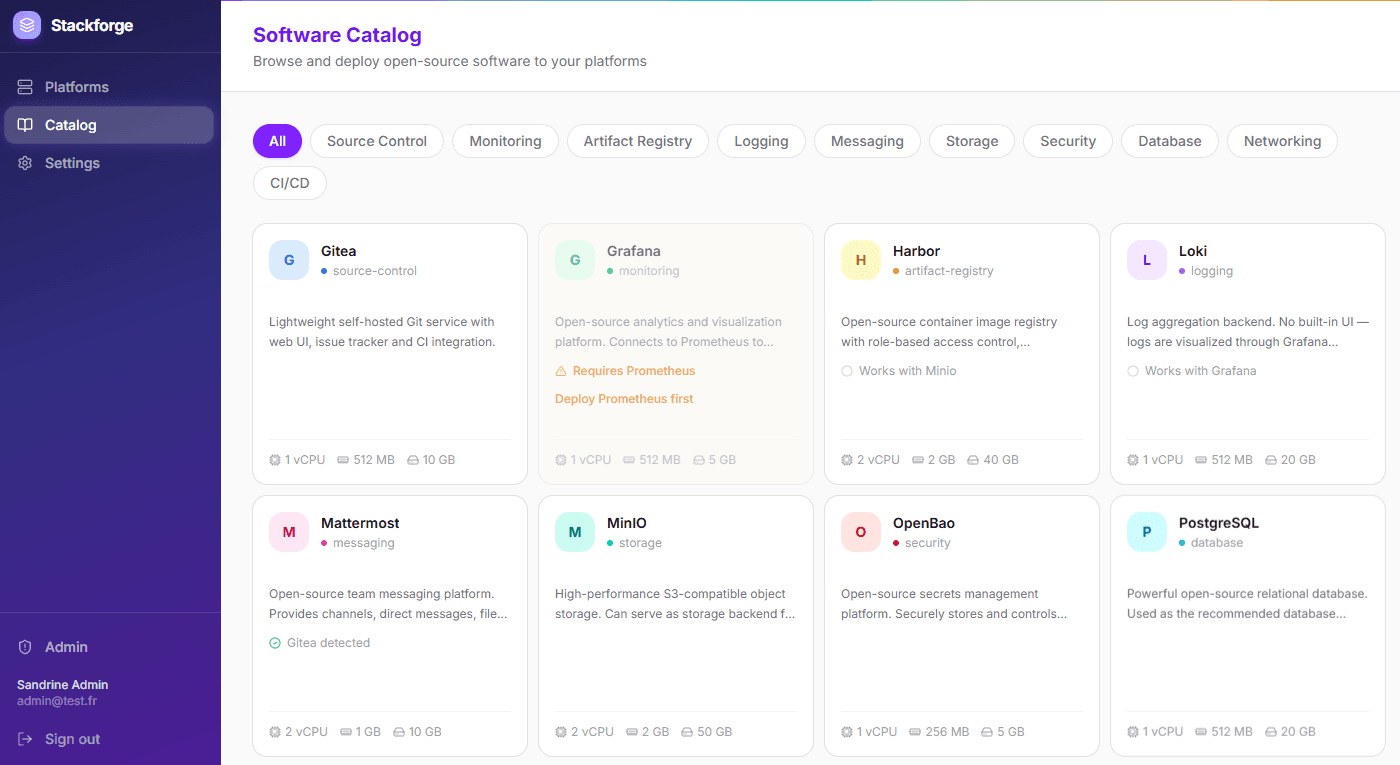Click the MinIO M icon
This screenshot has height=765, width=1400.
point(575,532)
